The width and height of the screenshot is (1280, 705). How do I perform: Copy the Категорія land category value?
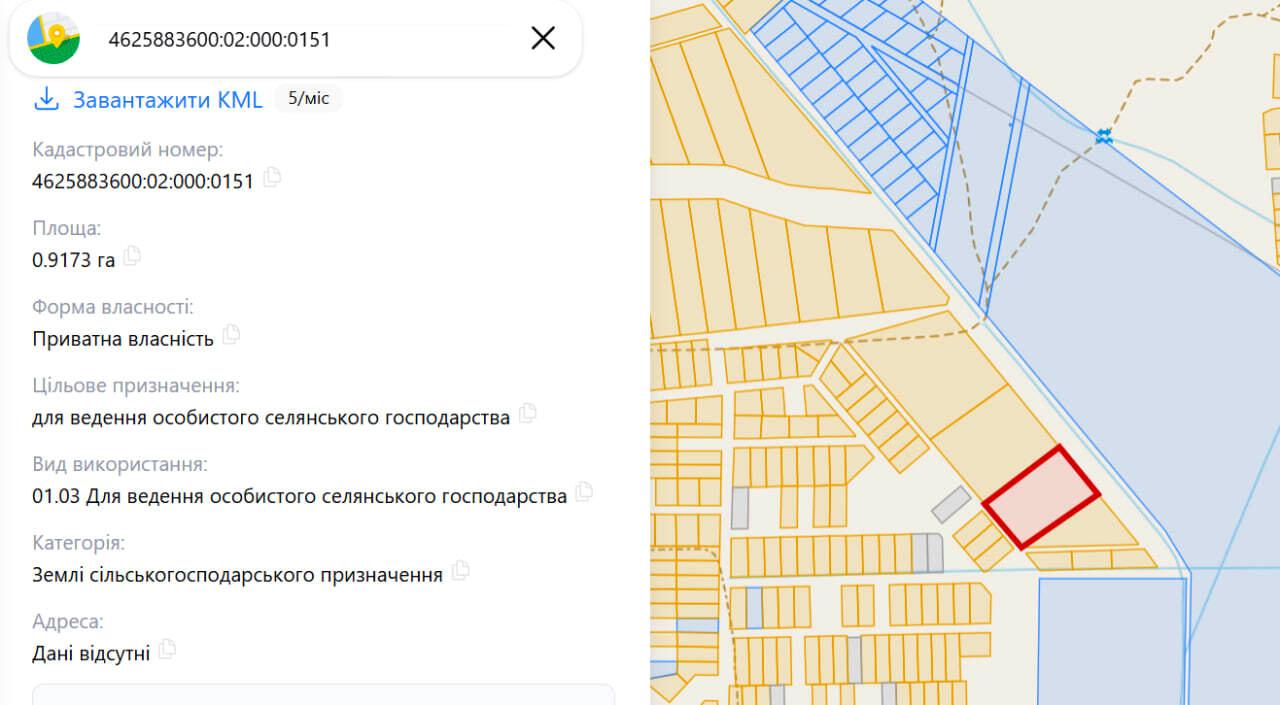click(460, 572)
